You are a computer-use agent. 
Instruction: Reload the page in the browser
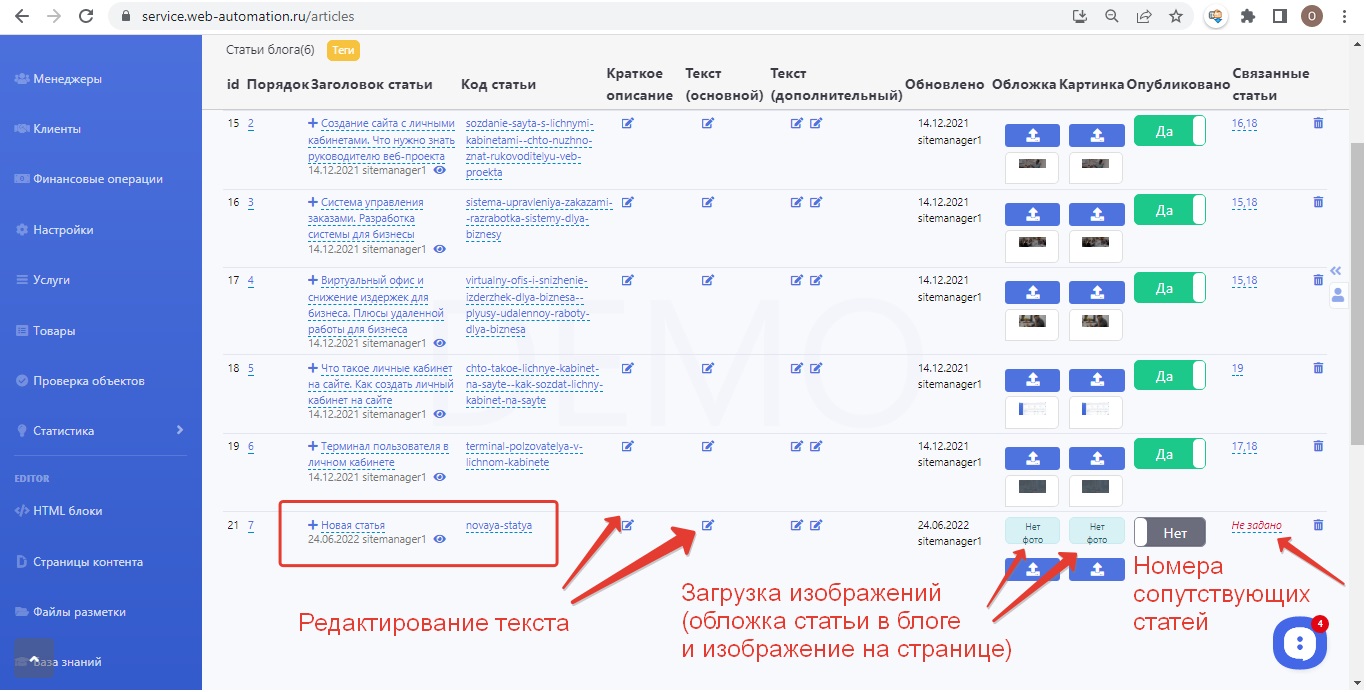tap(86, 16)
